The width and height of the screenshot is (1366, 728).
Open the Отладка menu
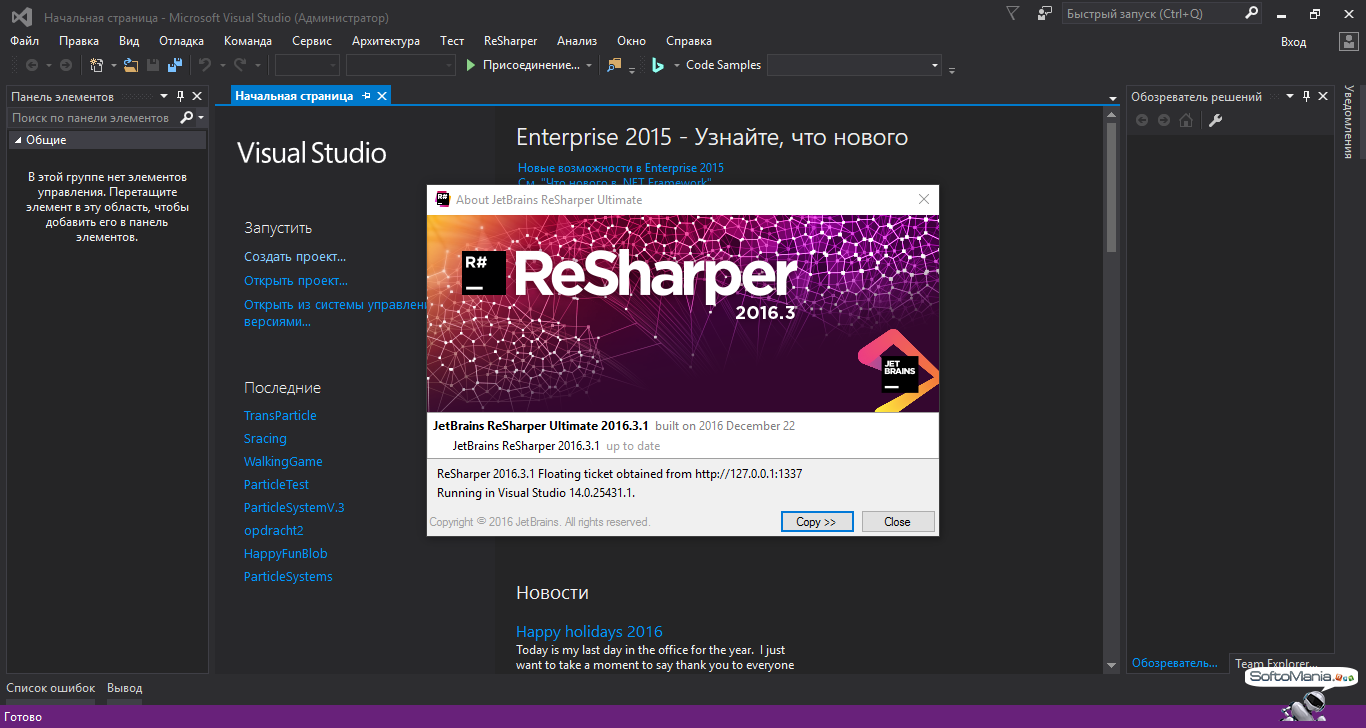tap(181, 41)
